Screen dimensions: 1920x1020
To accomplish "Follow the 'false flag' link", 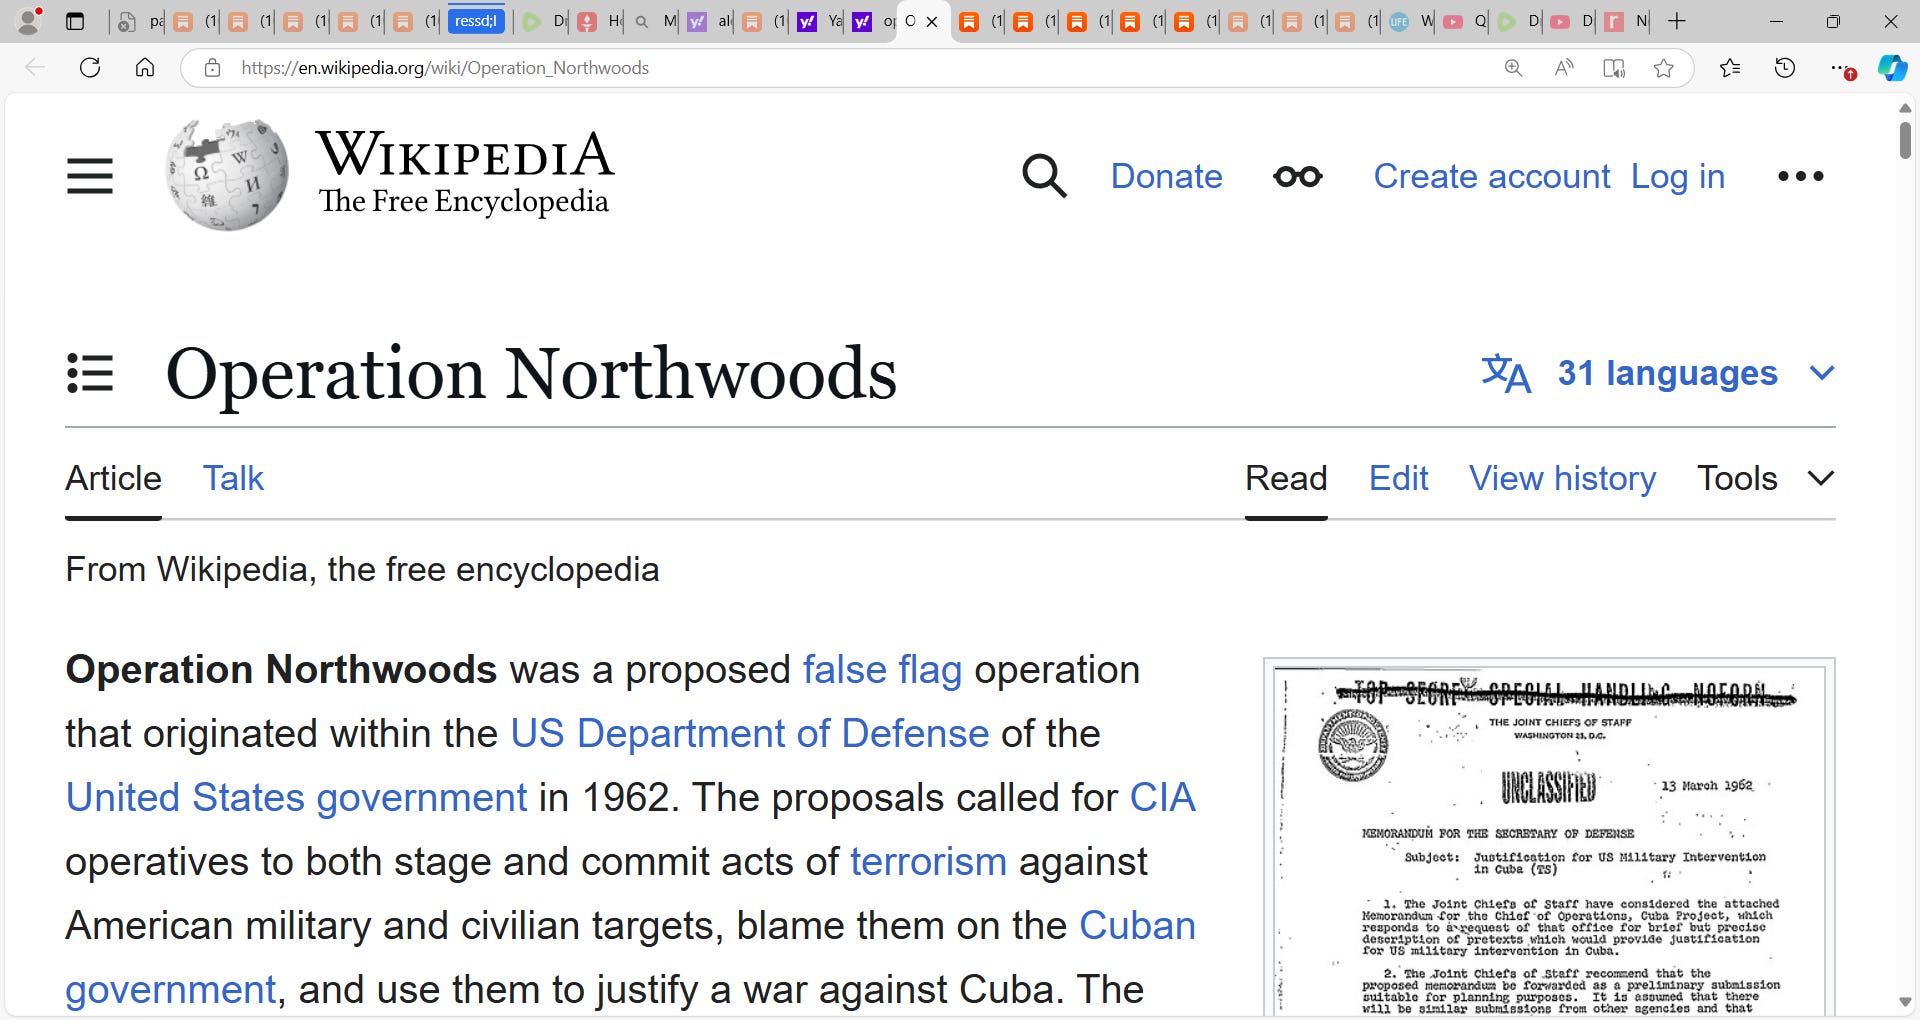I will [x=882, y=670].
